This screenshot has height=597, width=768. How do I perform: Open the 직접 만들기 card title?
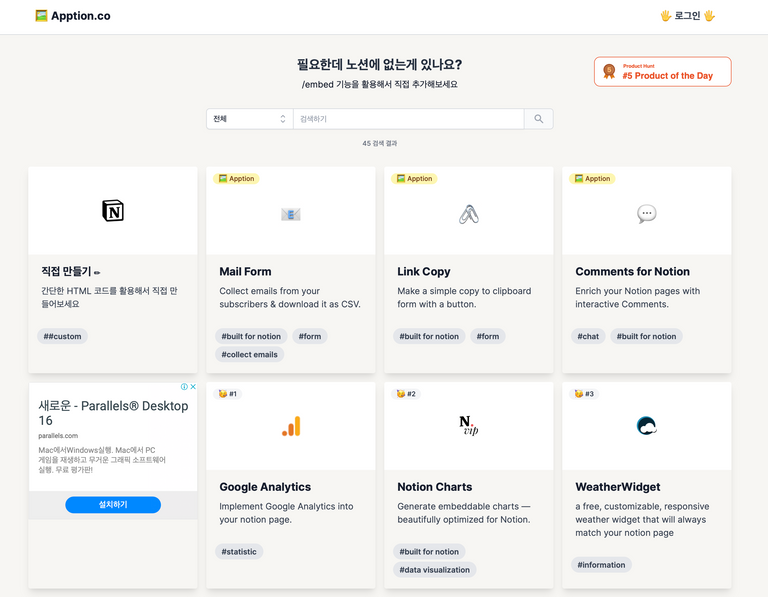pyautogui.click(x=71, y=271)
